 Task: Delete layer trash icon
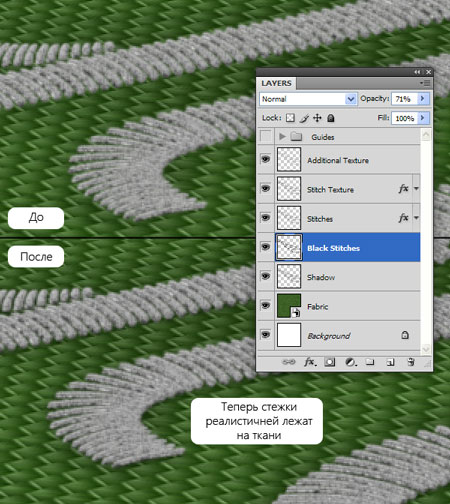[x=411, y=362]
